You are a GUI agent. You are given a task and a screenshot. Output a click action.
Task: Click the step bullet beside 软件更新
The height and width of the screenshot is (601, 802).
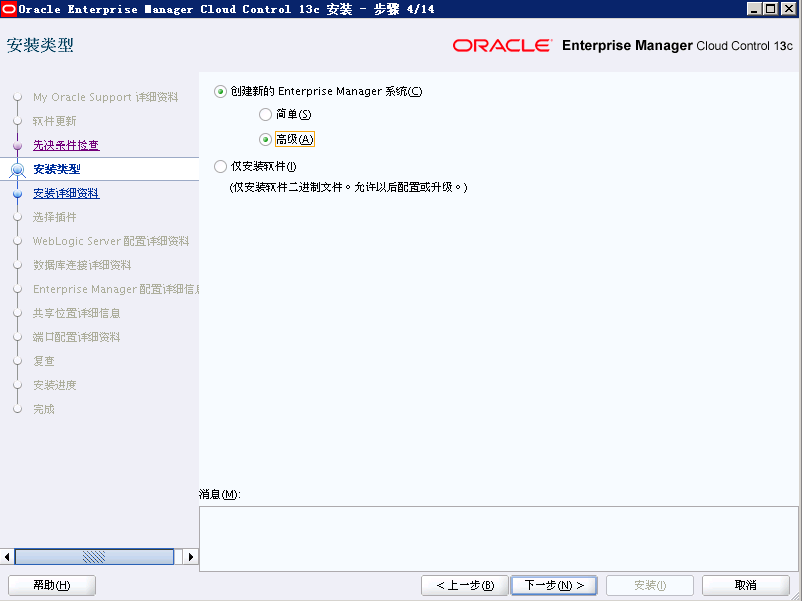click(18, 121)
